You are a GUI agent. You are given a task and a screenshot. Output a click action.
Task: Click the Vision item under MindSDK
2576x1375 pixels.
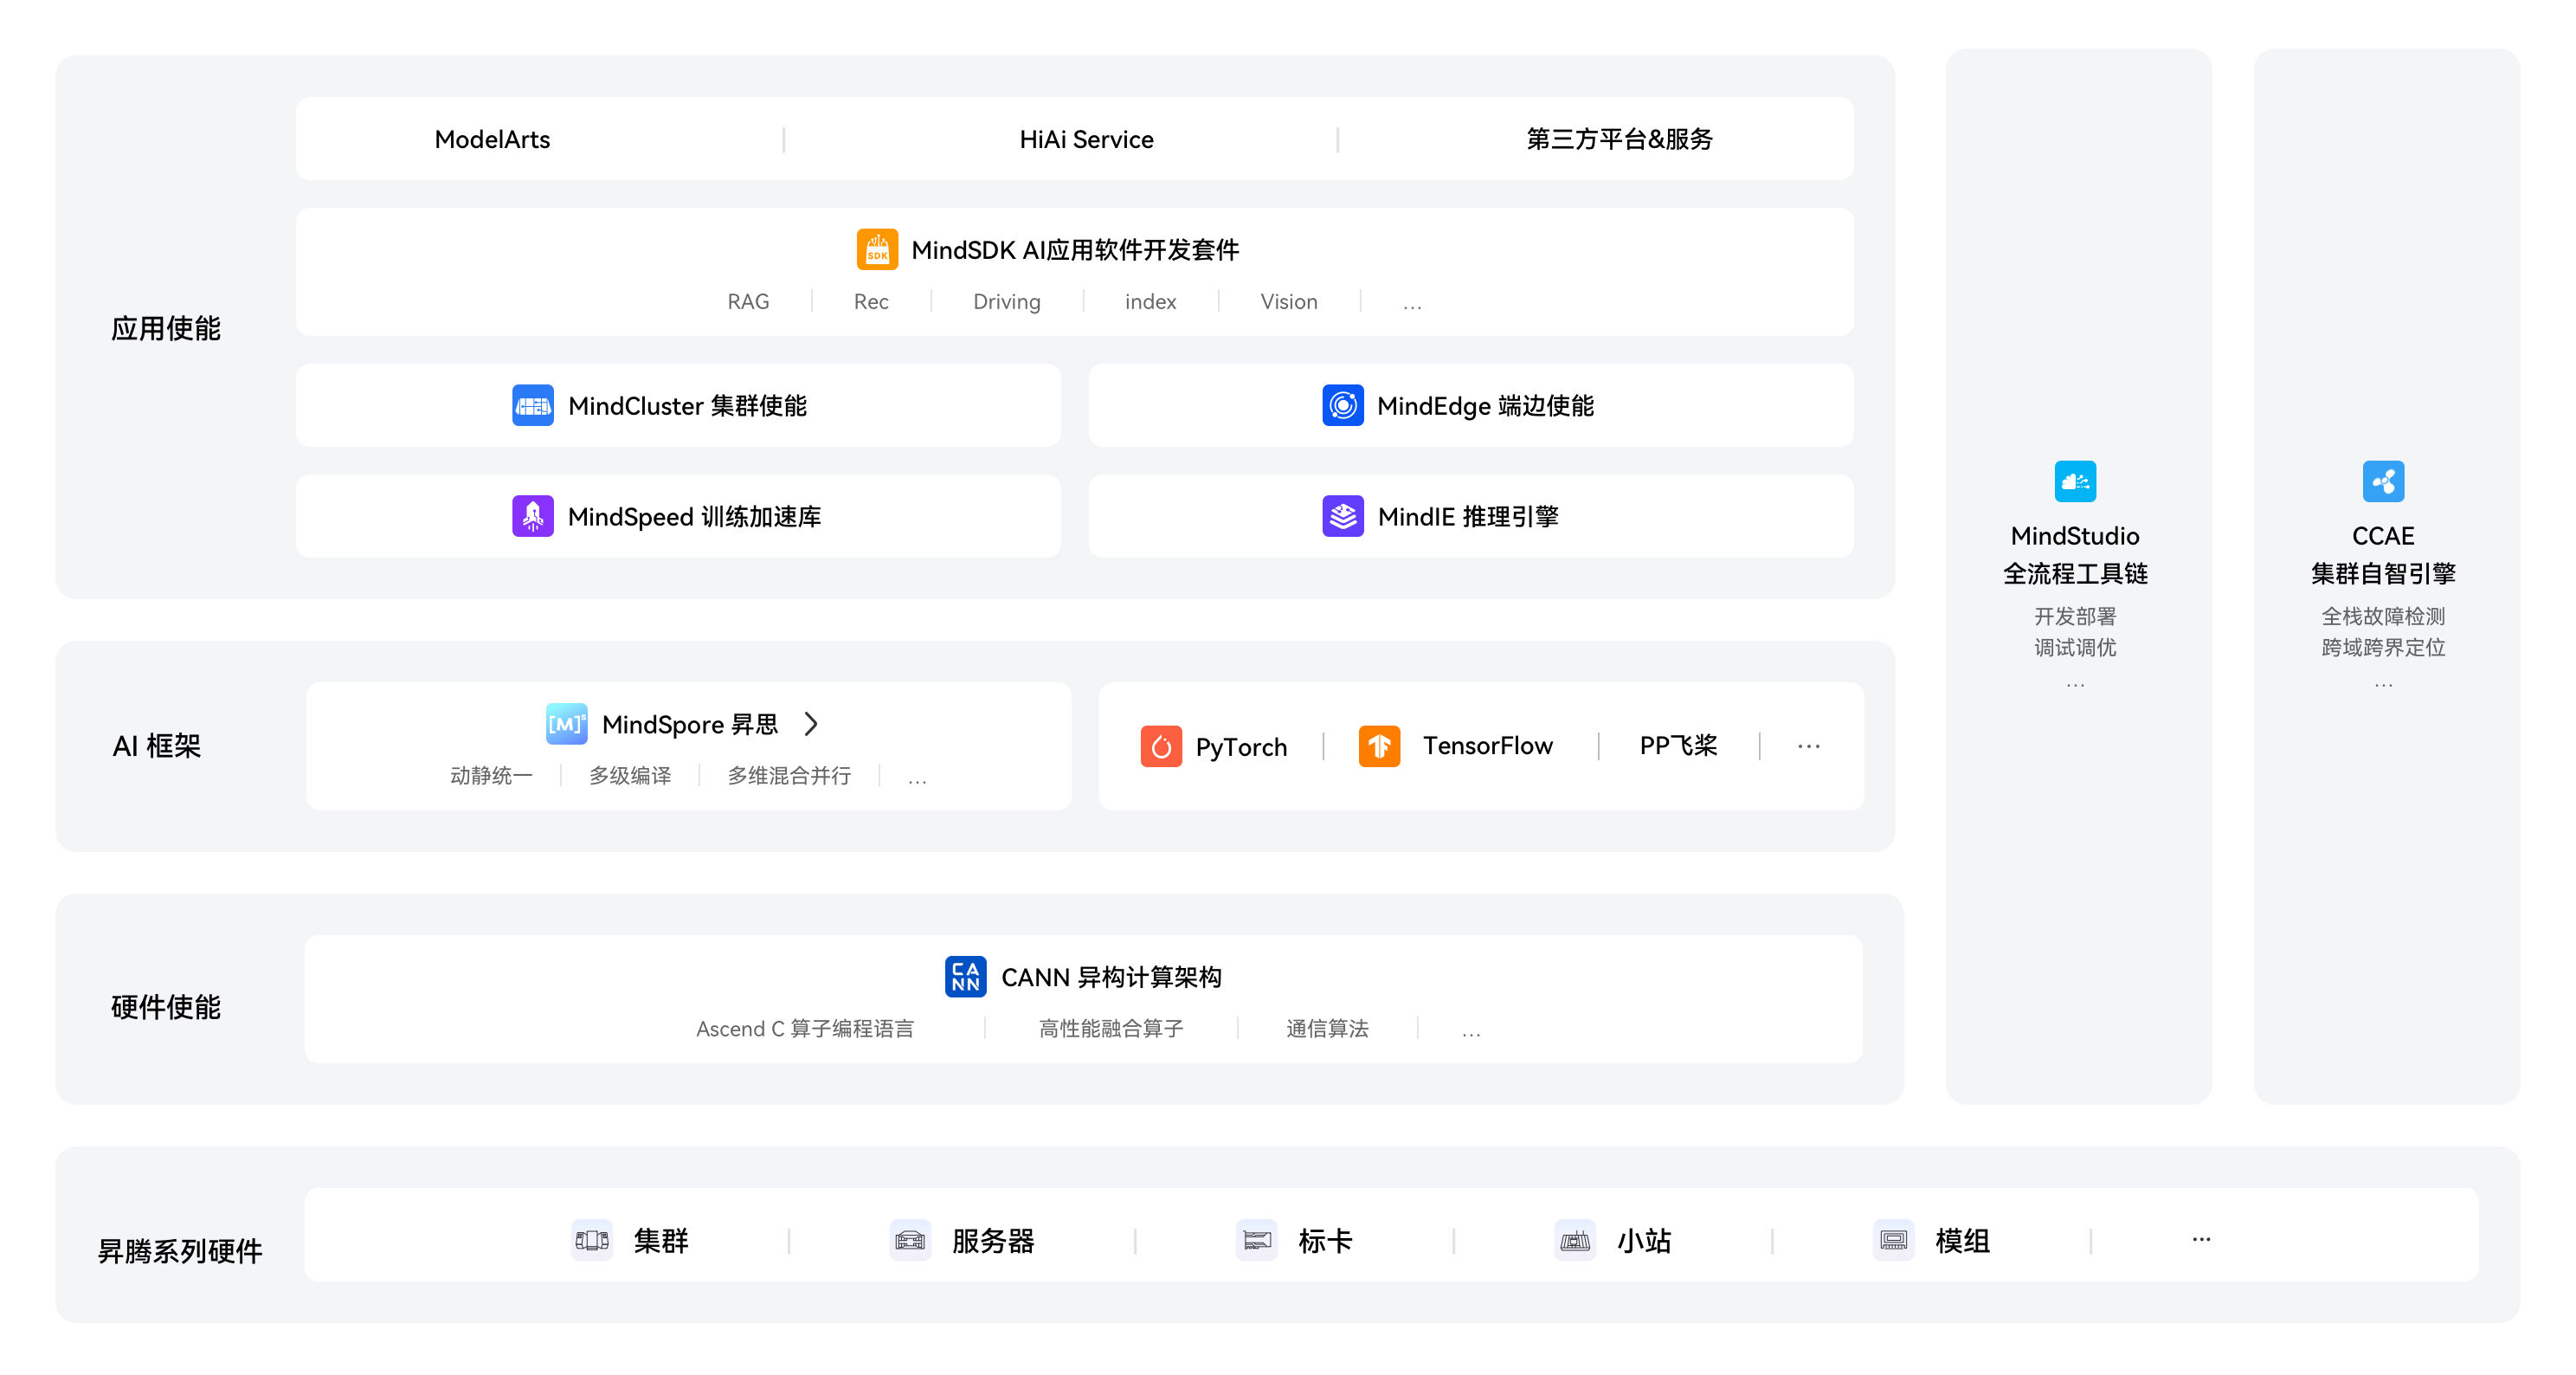pos(1288,301)
